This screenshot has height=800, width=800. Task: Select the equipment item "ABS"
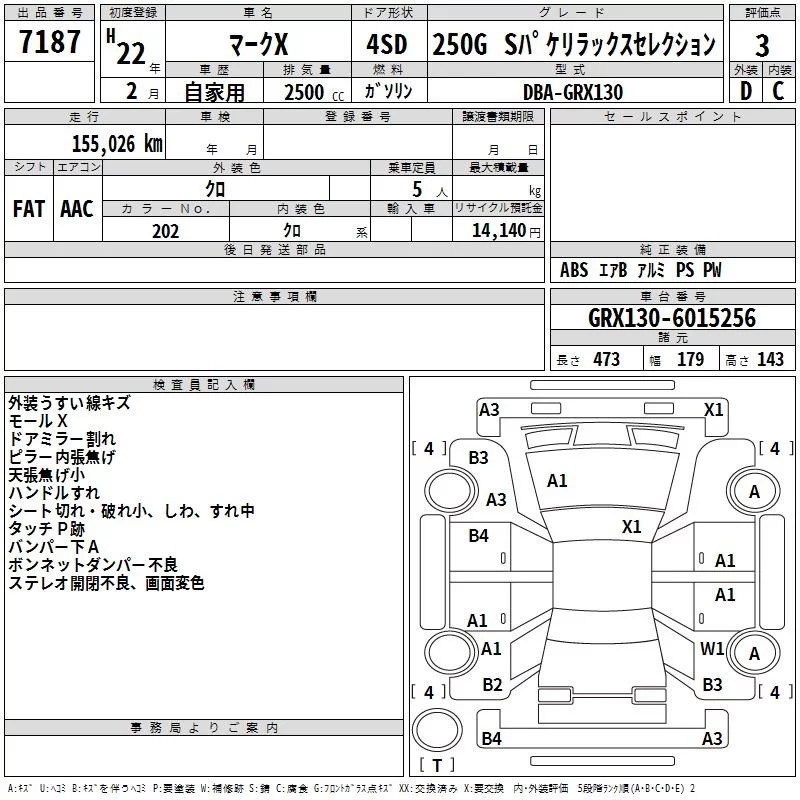click(x=574, y=270)
